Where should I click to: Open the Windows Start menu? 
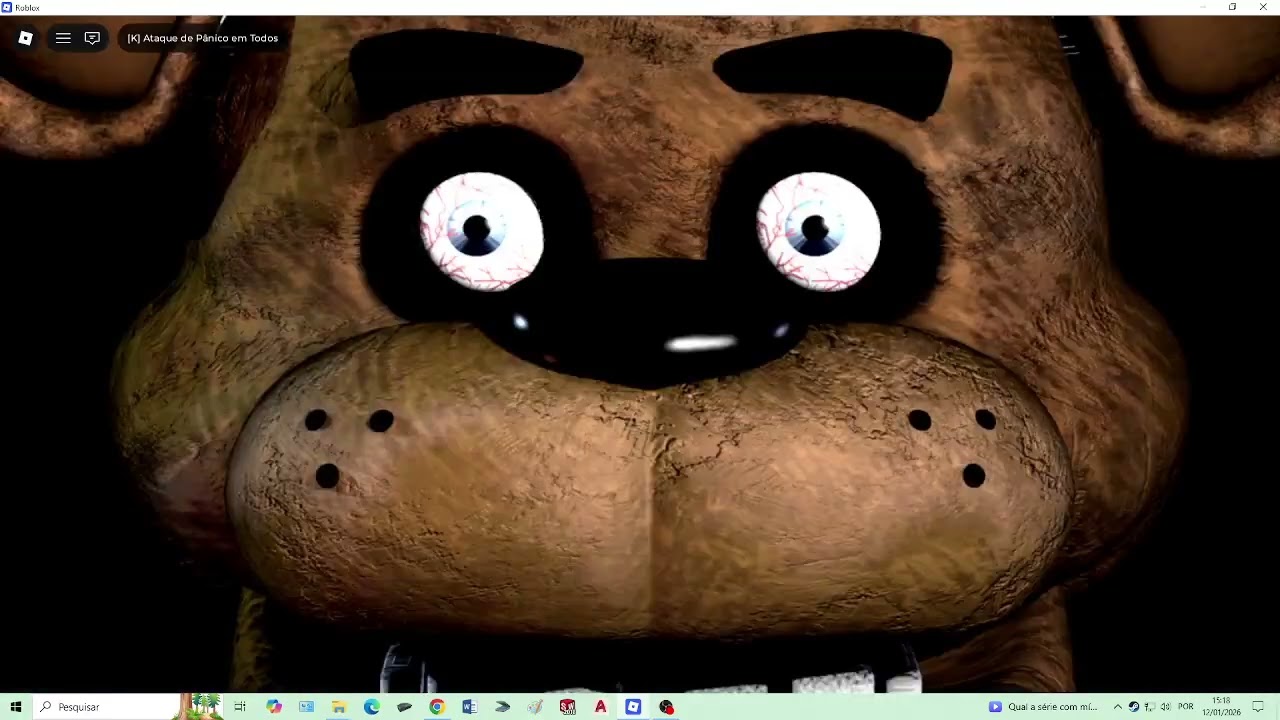pos(15,707)
